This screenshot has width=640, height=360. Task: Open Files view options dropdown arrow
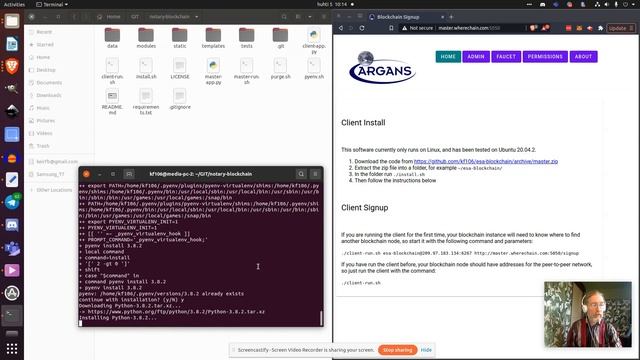310,17
